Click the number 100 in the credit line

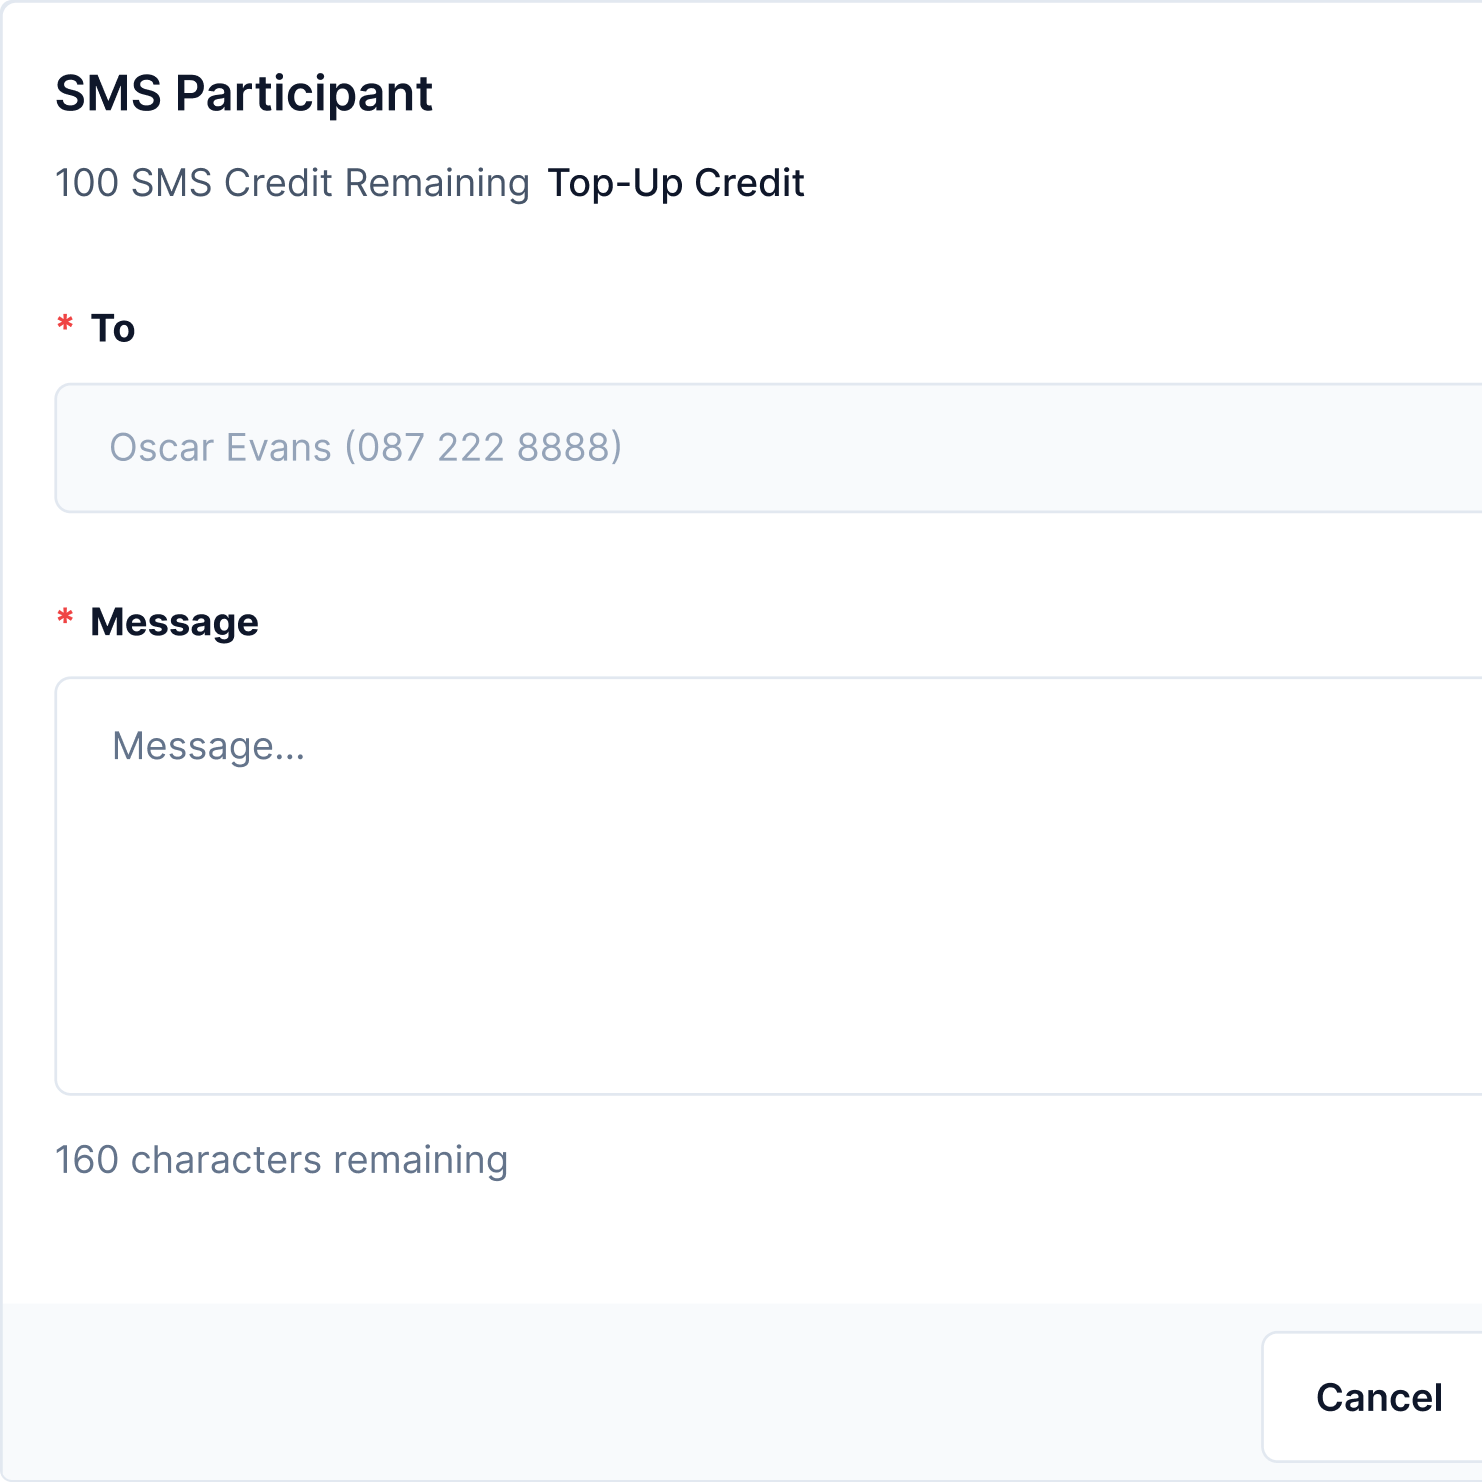(x=87, y=183)
